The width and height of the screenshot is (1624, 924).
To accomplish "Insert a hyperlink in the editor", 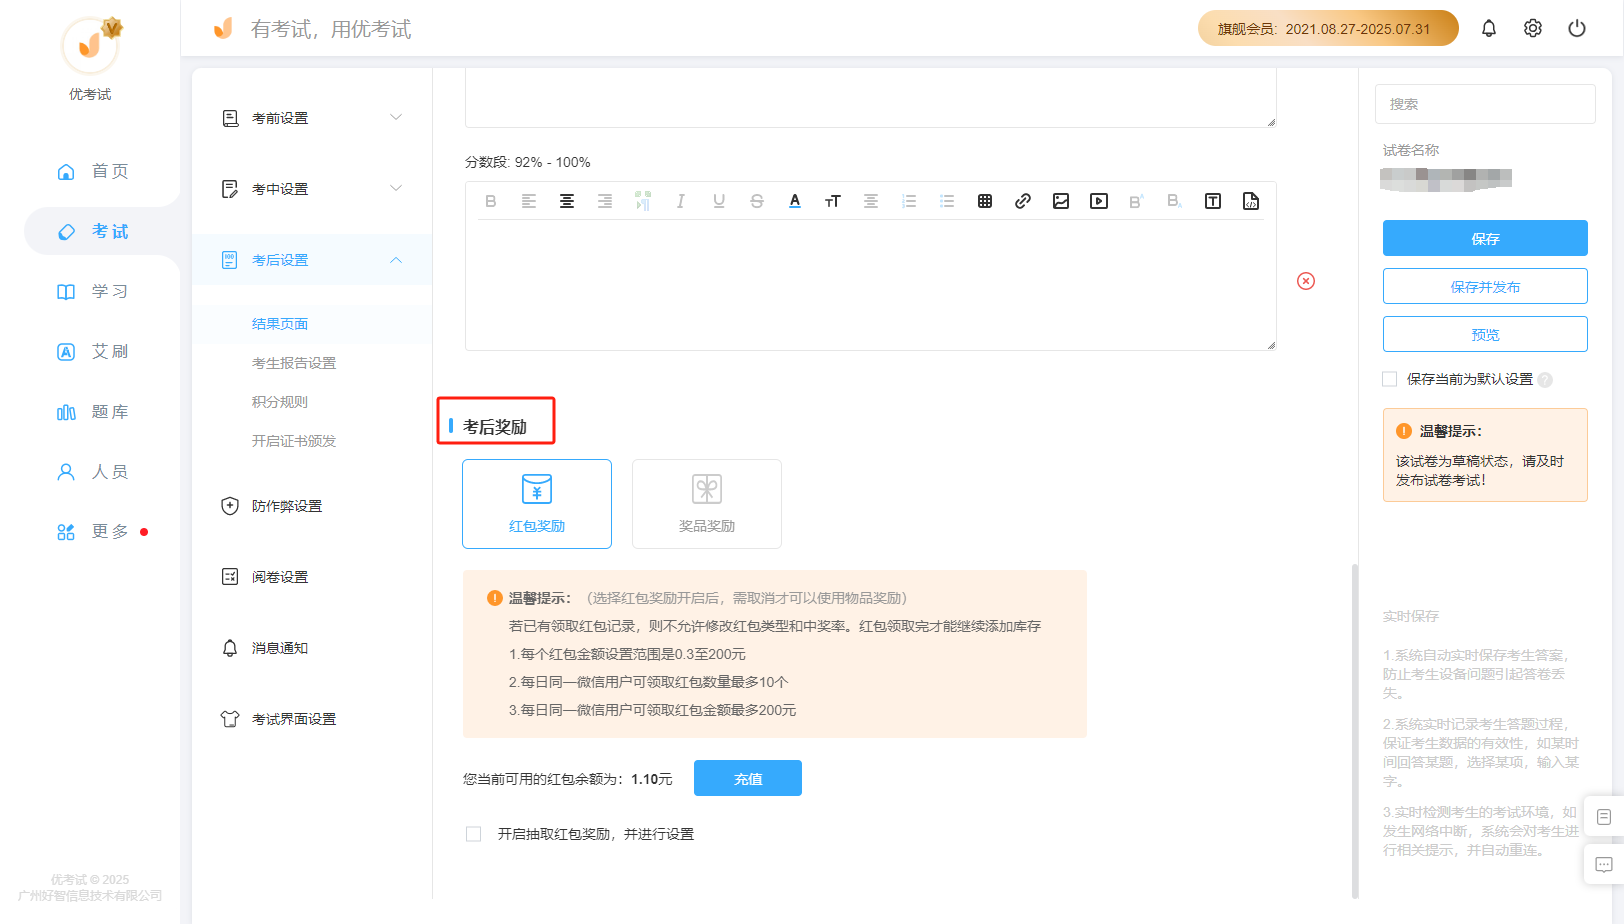I will pyautogui.click(x=1023, y=201).
